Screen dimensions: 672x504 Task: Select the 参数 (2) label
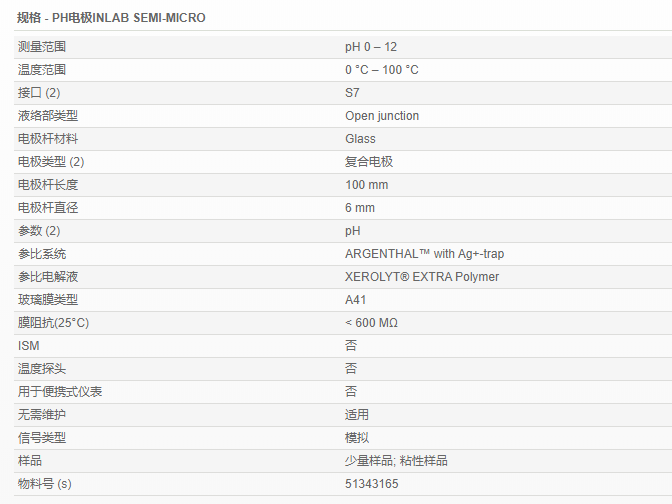[39, 231]
